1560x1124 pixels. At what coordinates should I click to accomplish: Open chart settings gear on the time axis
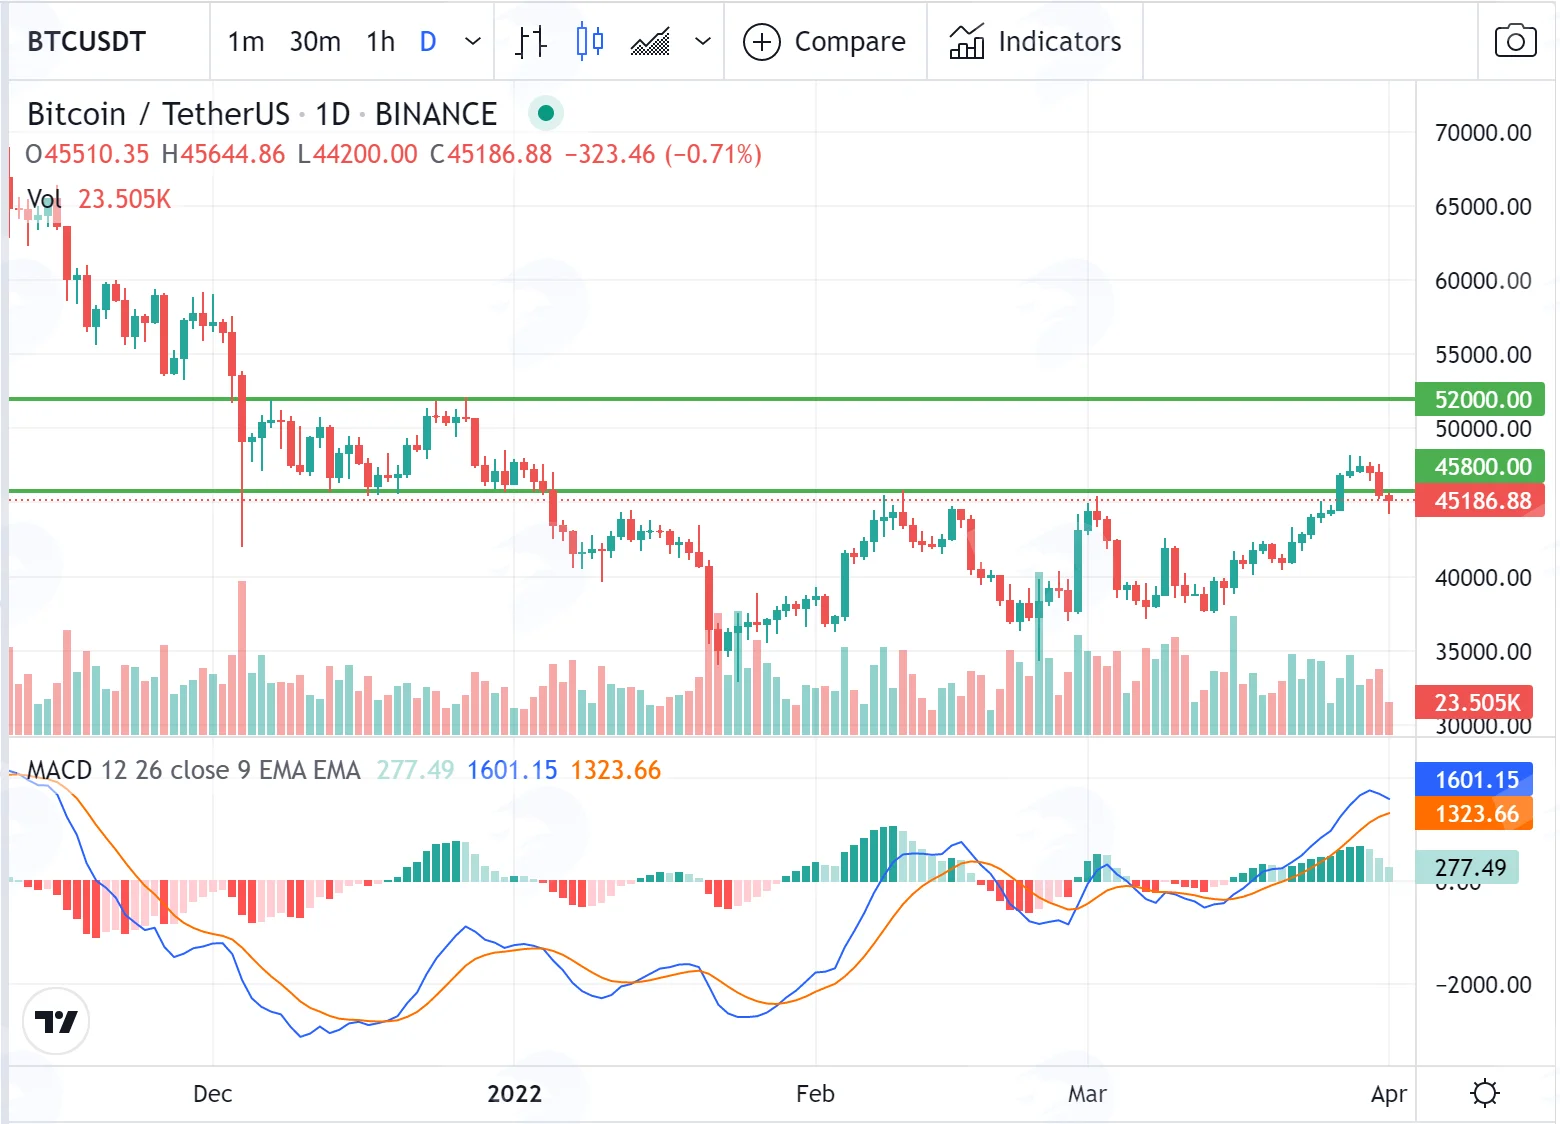[x=1485, y=1093]
